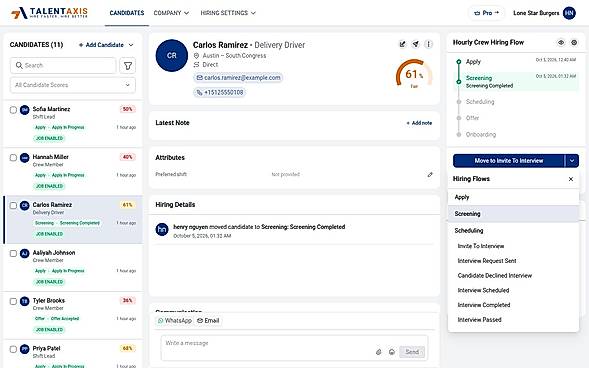Click the TalentAxis logo
The width and height of the screenshot is (589, 368).
(x=50, y=12)
